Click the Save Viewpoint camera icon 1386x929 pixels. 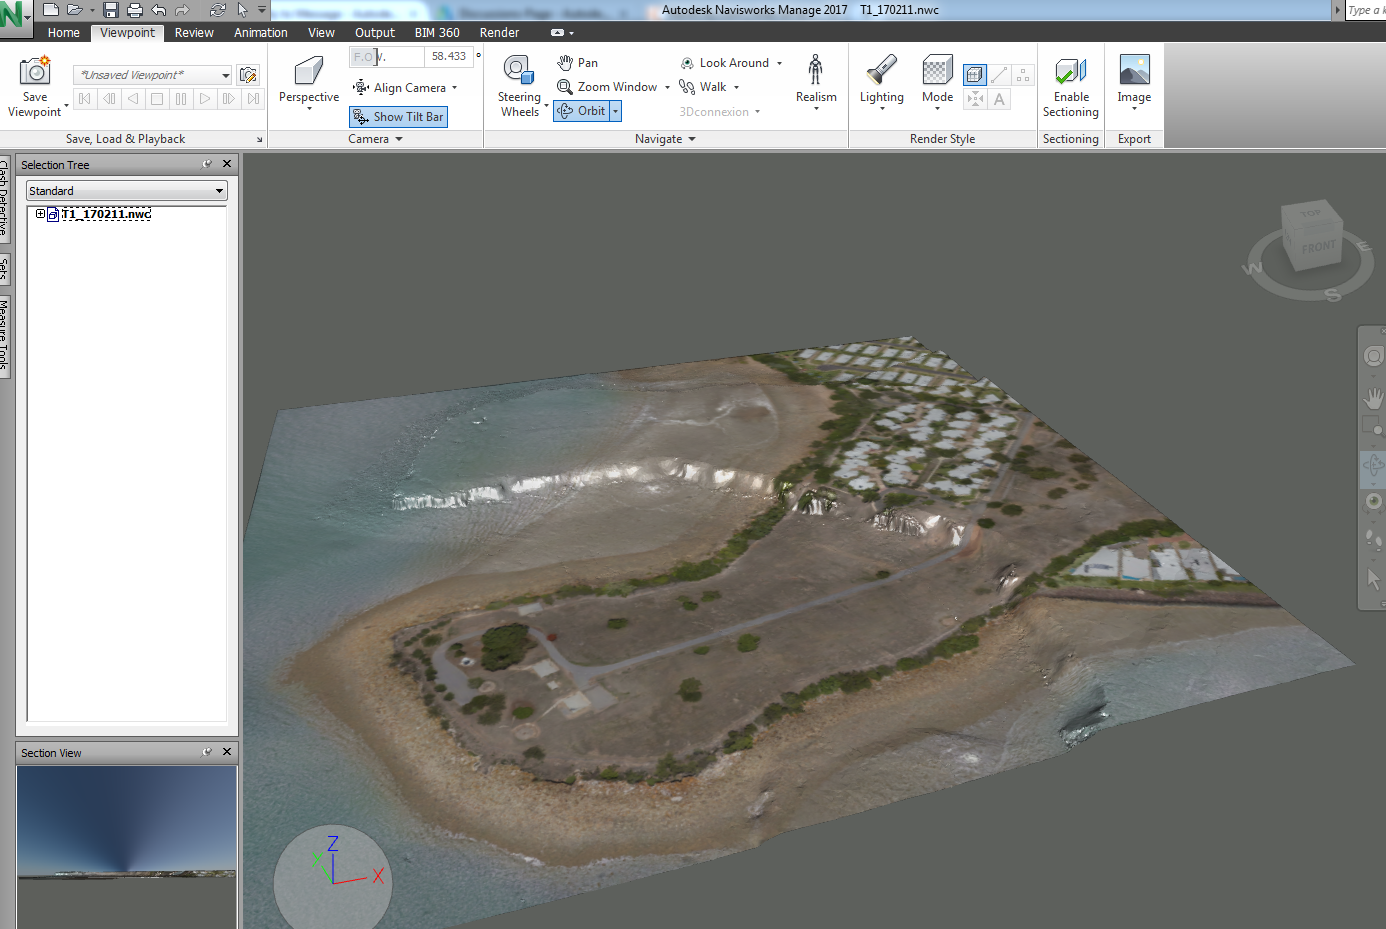(35, 70)
